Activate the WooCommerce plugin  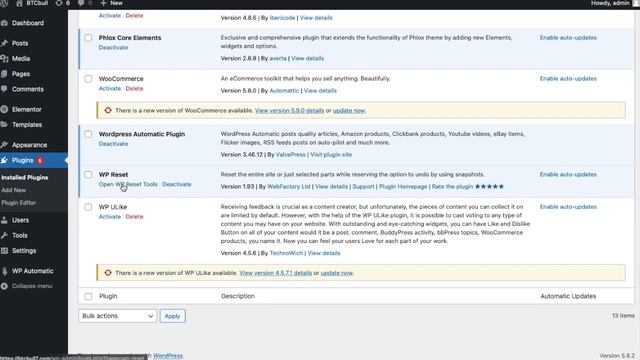tap(110, 89)
